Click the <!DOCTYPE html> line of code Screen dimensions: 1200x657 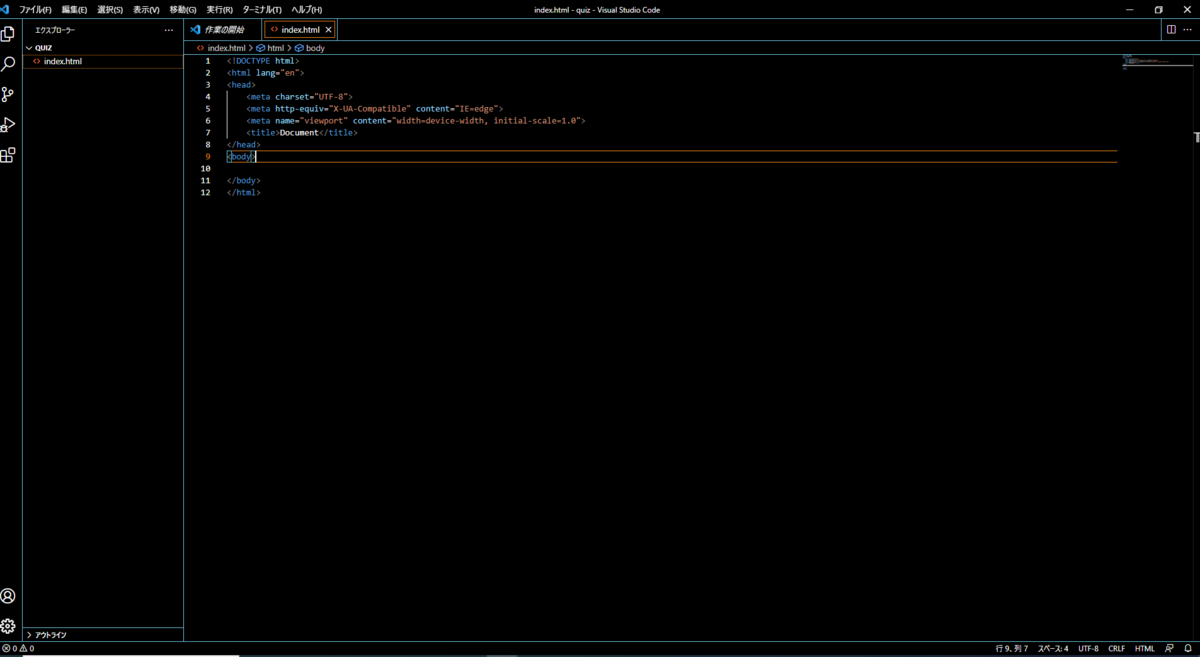pyautogui.click(x=263, y=61)
